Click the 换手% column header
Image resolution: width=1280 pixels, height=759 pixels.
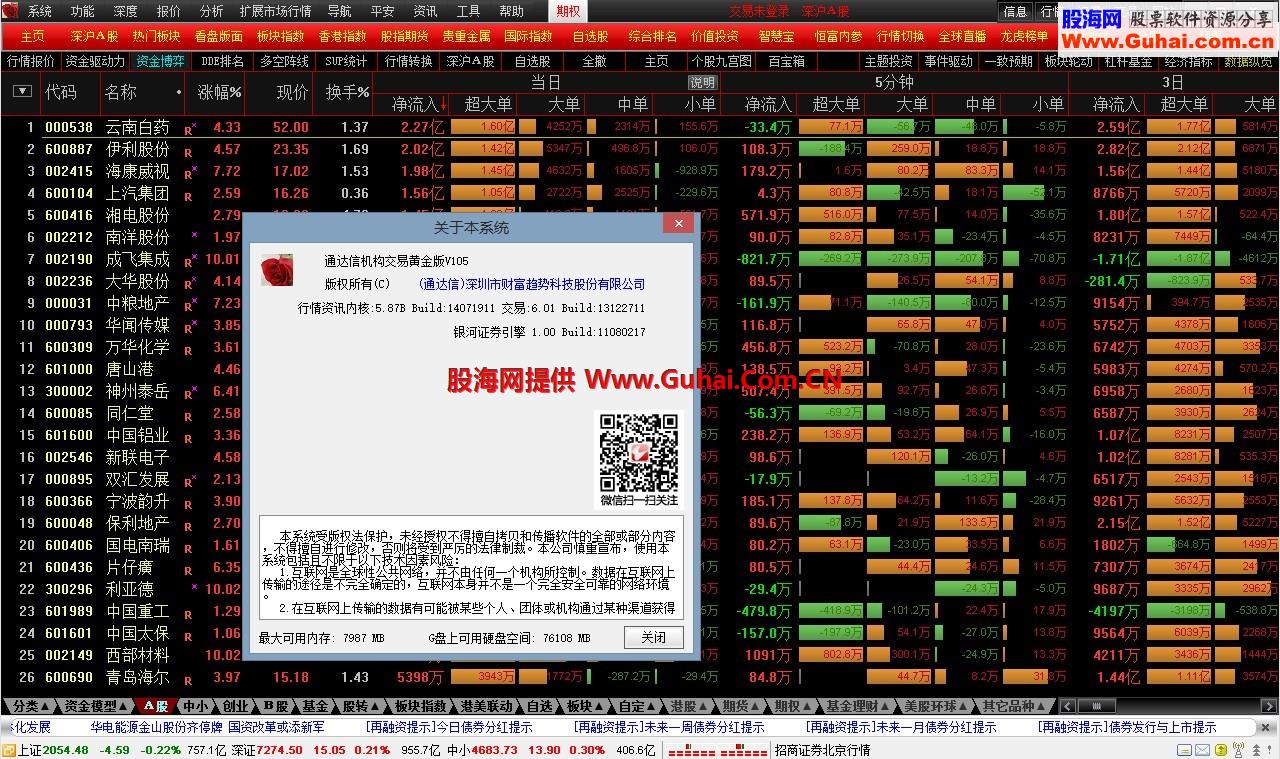(347, 92)
